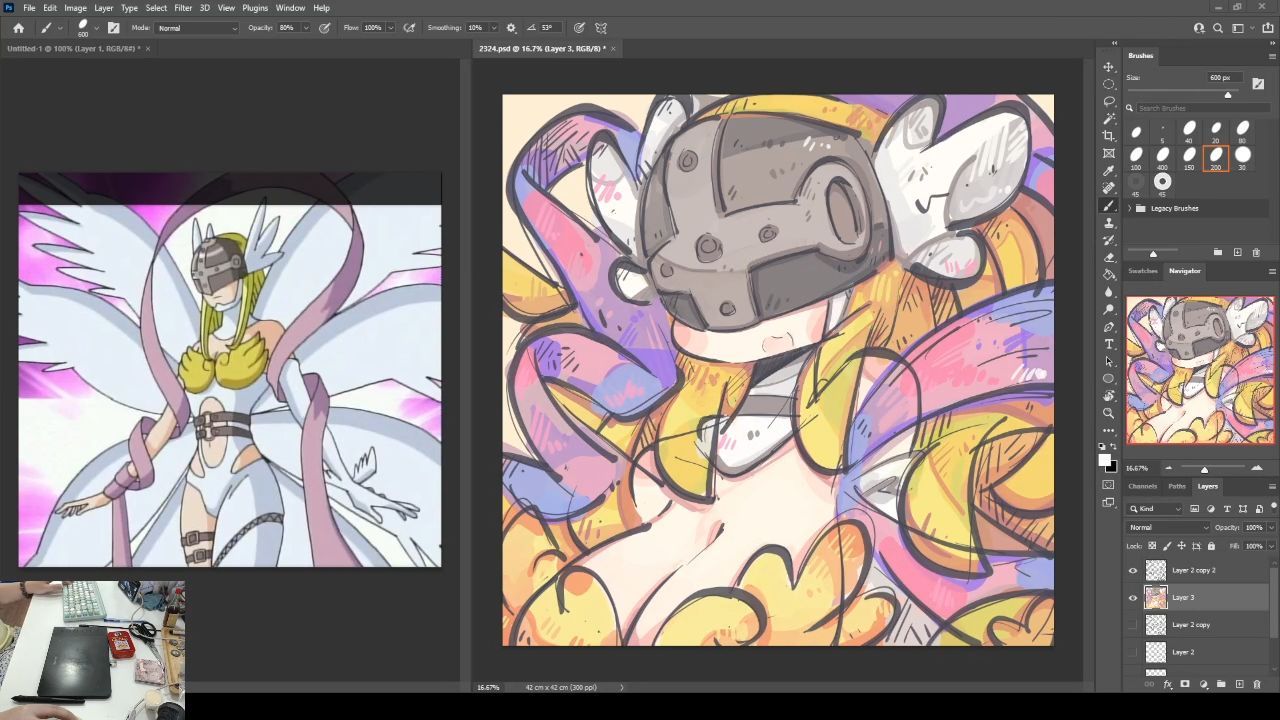Toggle lock all for layer
Viewport: 1280px width, 720px height.
point(1211,546)
